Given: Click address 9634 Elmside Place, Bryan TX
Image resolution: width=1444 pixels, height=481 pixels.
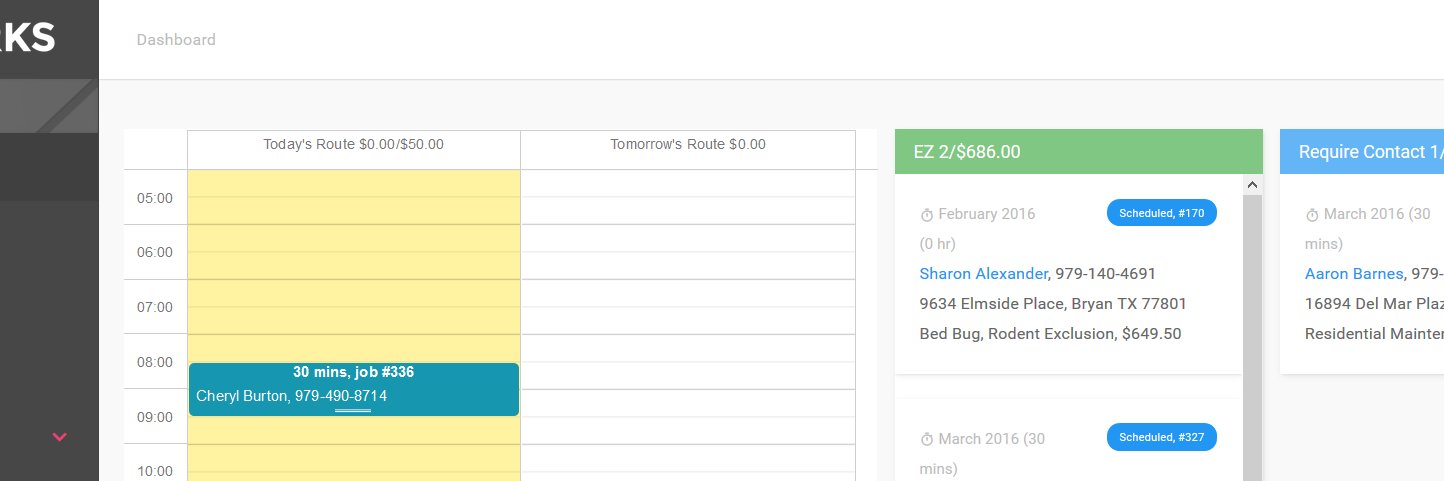Looking at the screenshot, I should 1053,303.
